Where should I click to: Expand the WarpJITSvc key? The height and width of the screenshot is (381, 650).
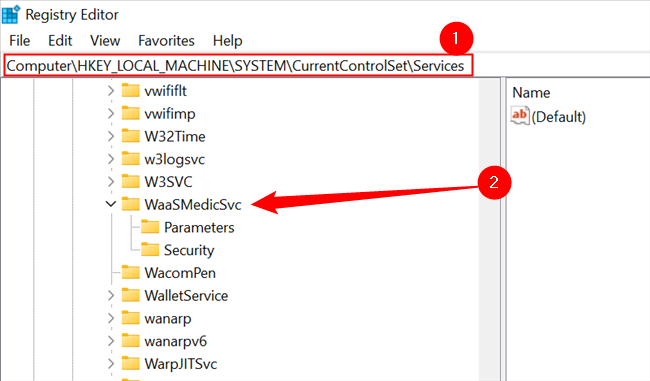tap(111, 364)
